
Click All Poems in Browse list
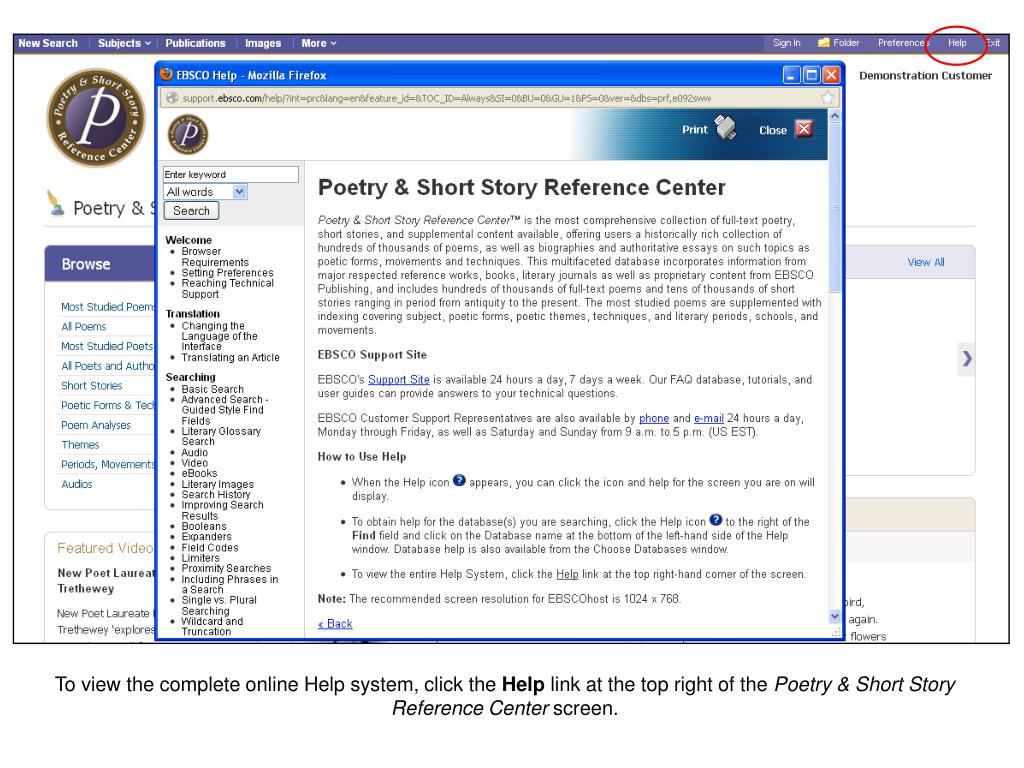(x=84, y=327)
